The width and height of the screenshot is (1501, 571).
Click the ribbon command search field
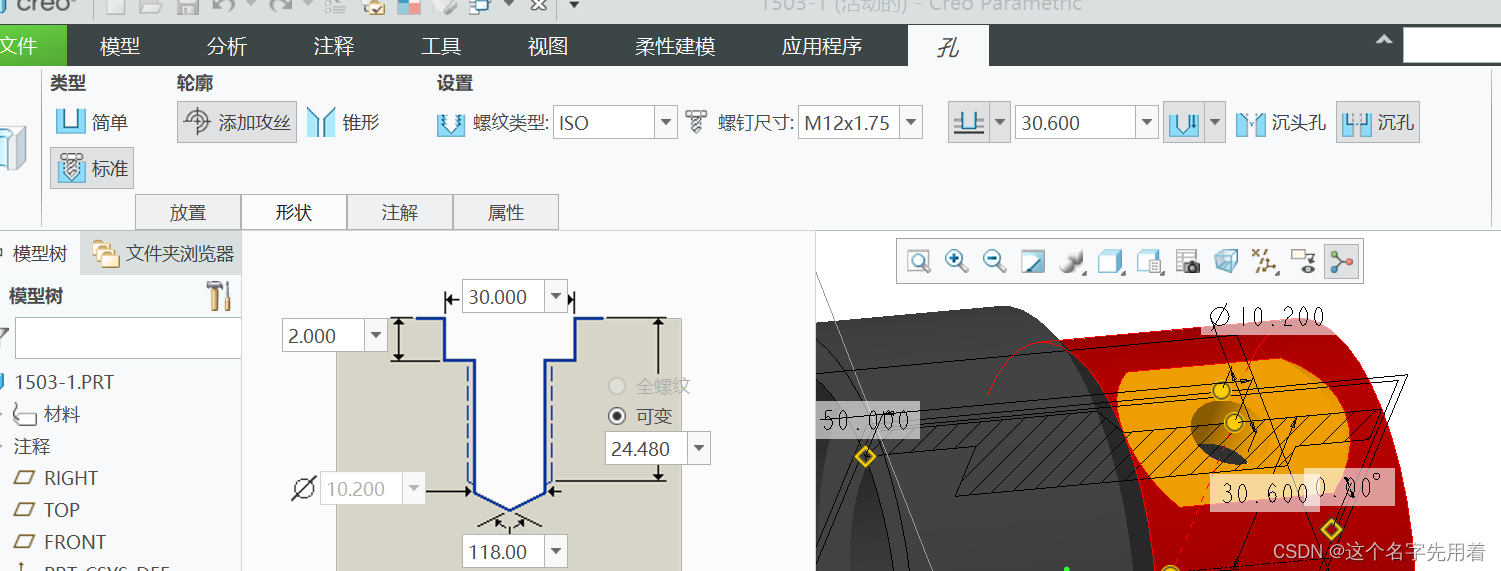click(x=1452, y=45)
